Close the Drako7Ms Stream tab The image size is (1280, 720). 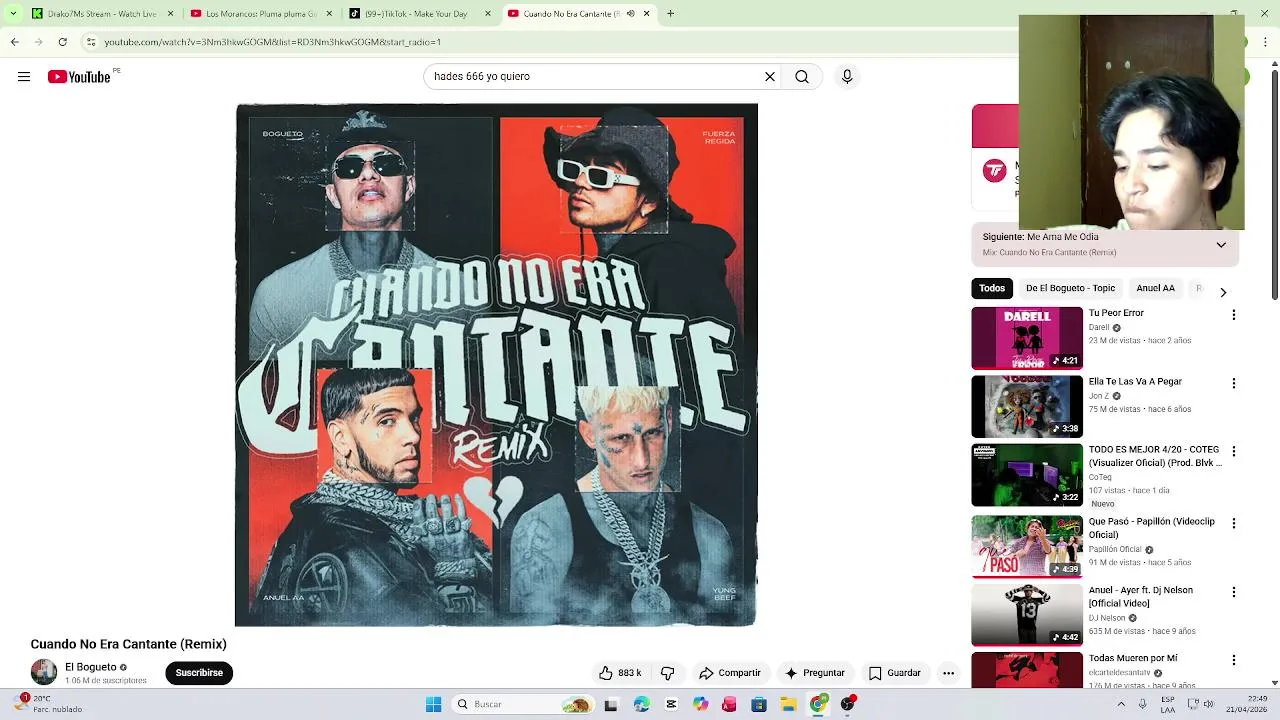coord(170,14)
